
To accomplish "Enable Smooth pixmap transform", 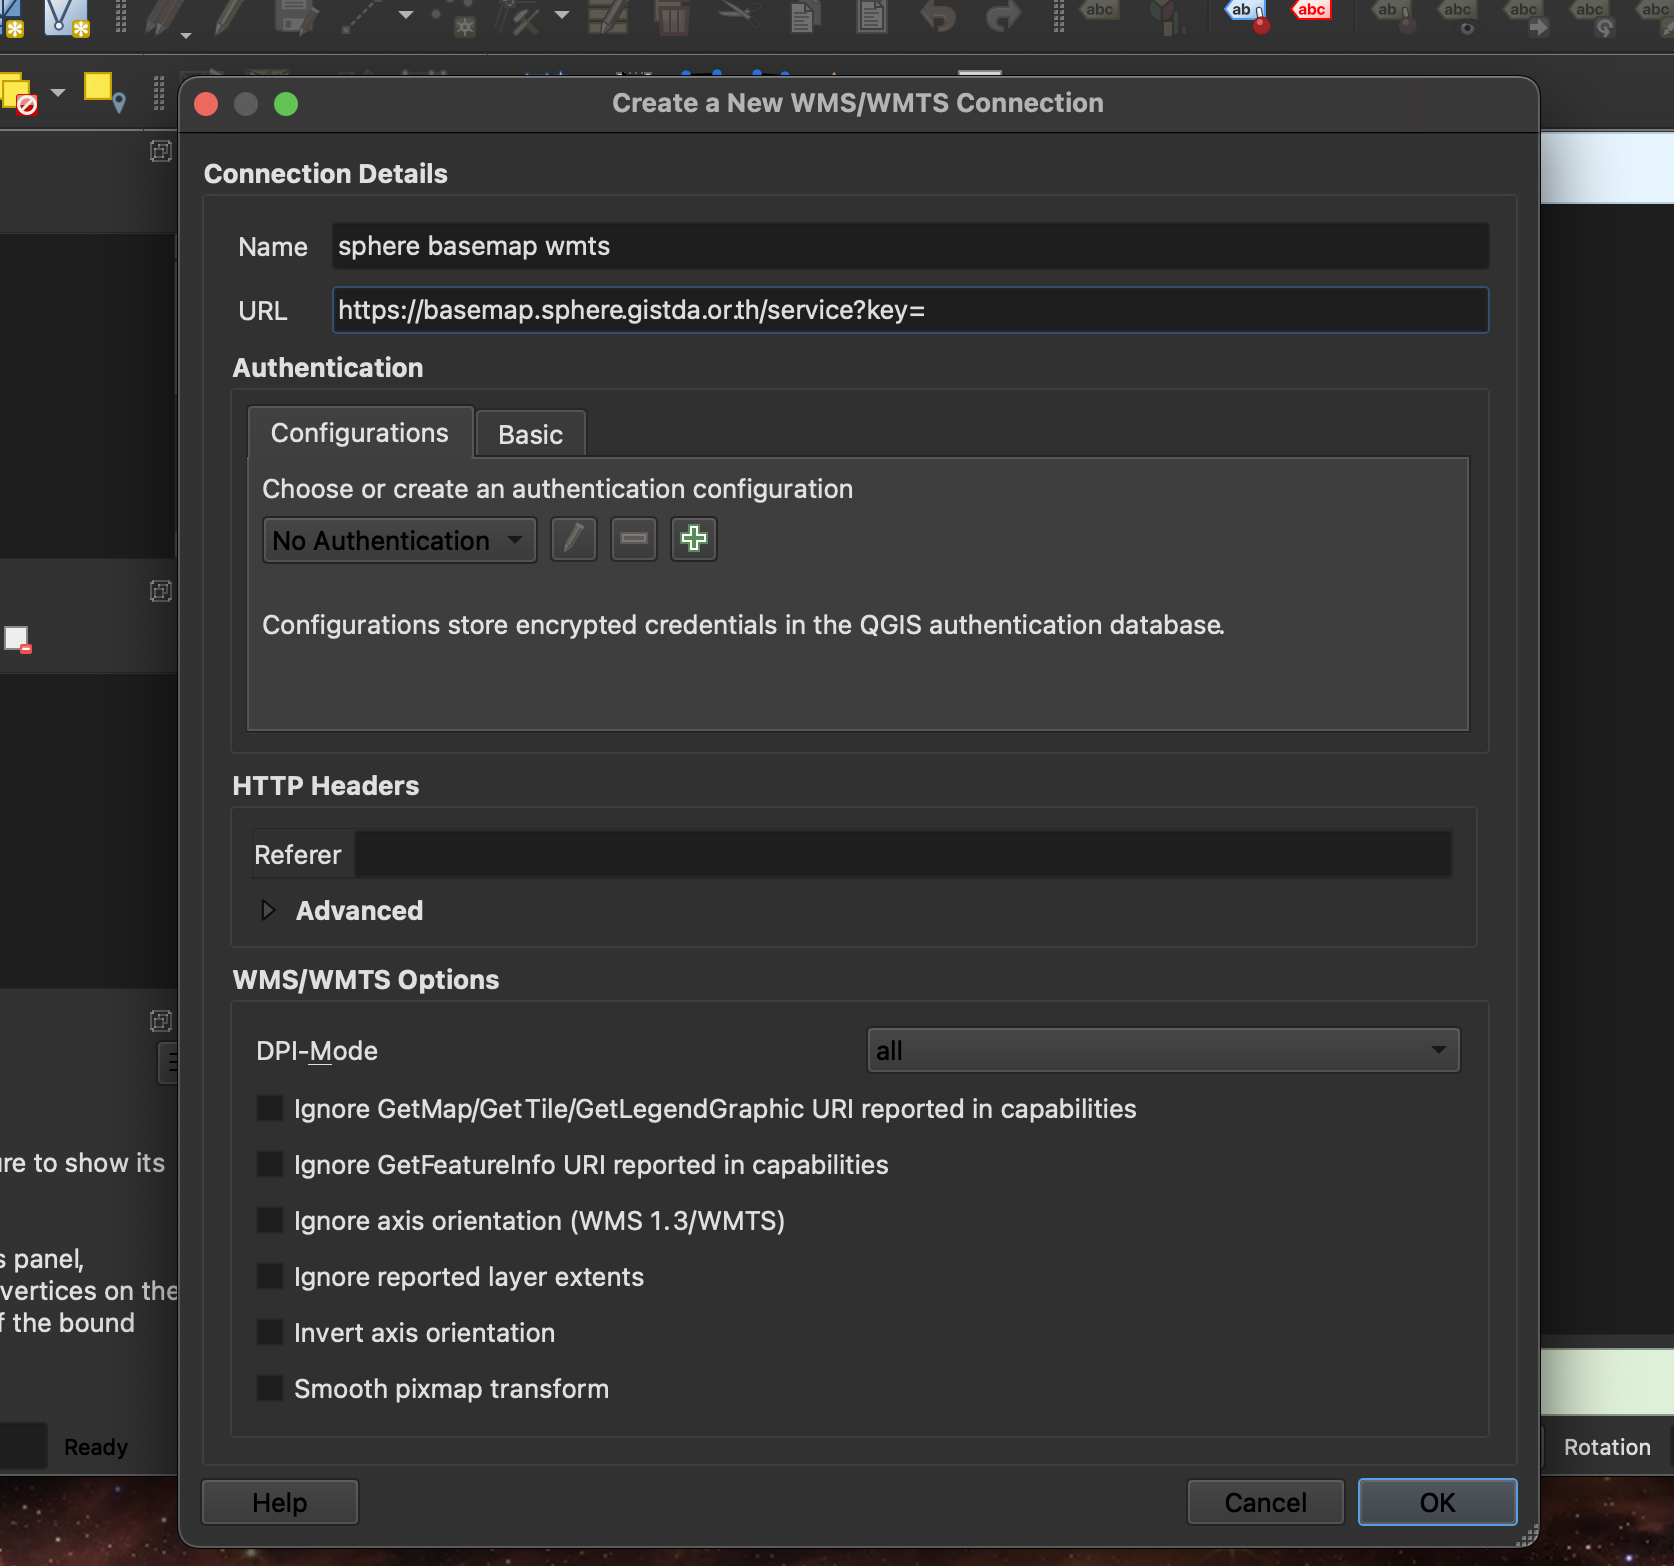I will point(269,1388).
